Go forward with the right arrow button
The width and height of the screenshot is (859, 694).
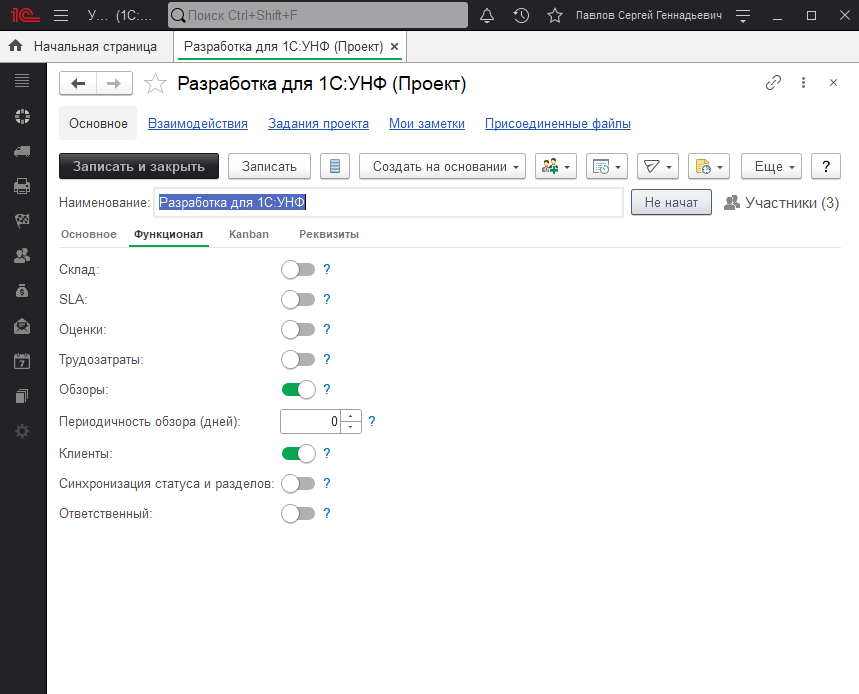click(x=114, y=83)
